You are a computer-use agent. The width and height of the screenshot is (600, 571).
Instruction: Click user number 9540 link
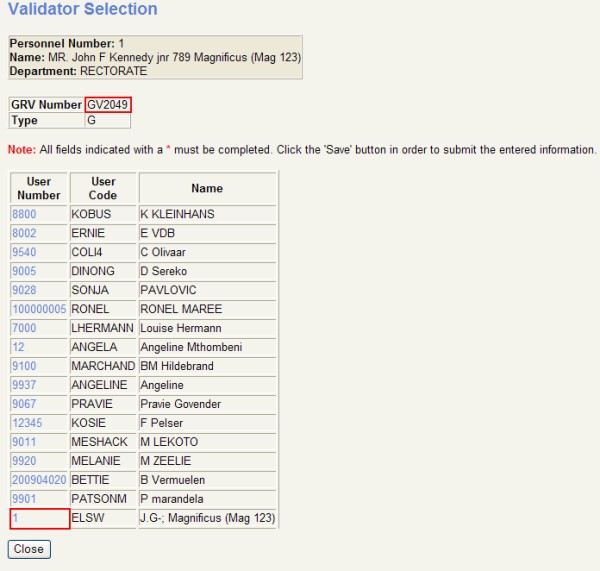(x=24, y=252)
